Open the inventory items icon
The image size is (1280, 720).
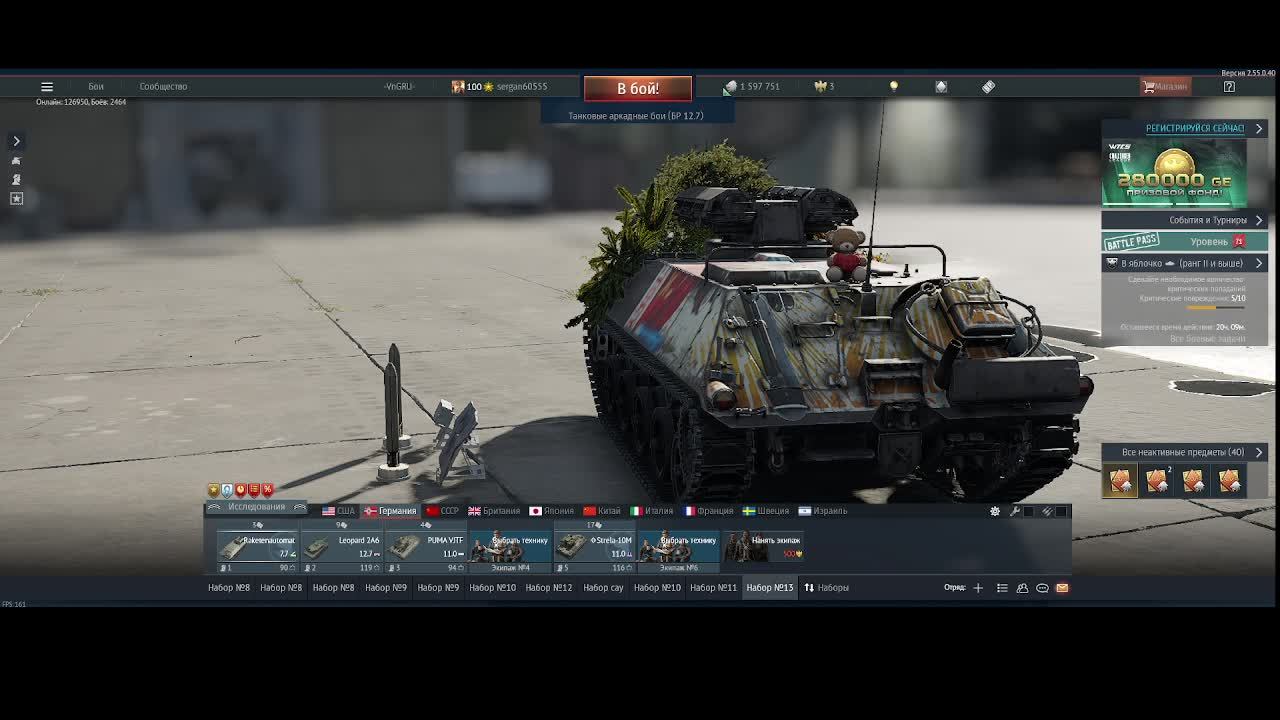(988, 87)
